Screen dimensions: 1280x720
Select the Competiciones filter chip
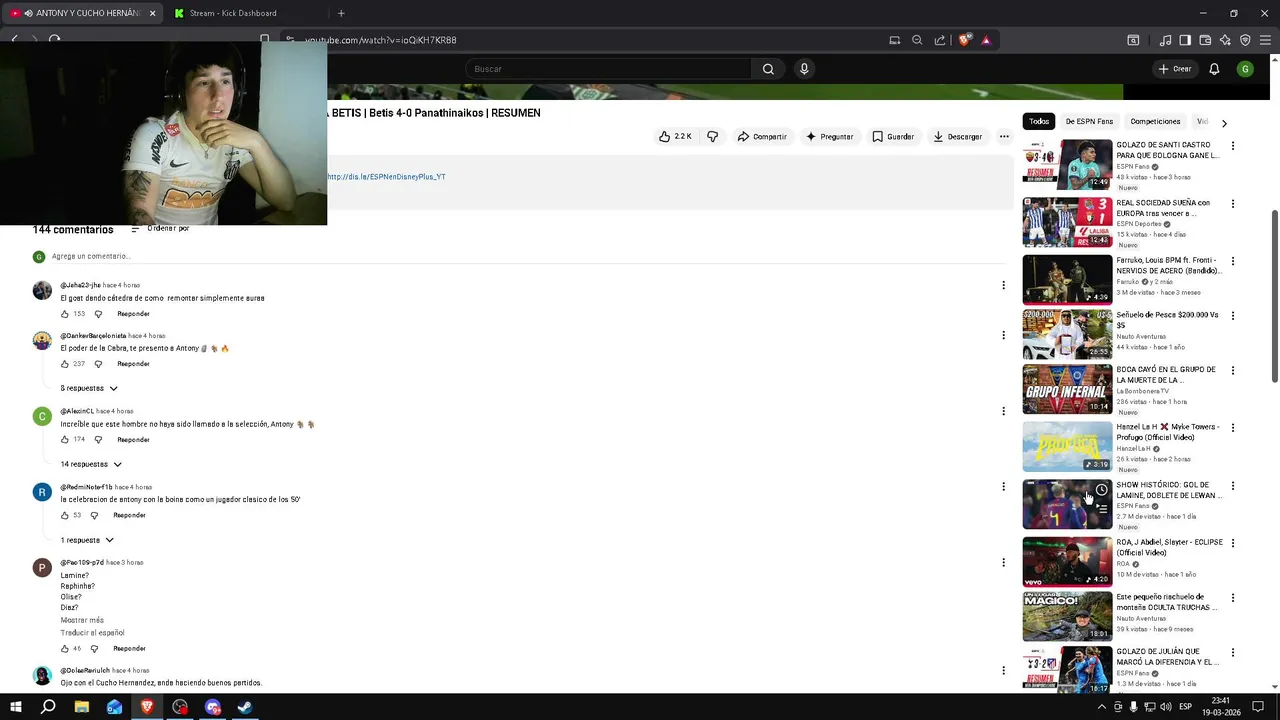tap(1155, 122)
